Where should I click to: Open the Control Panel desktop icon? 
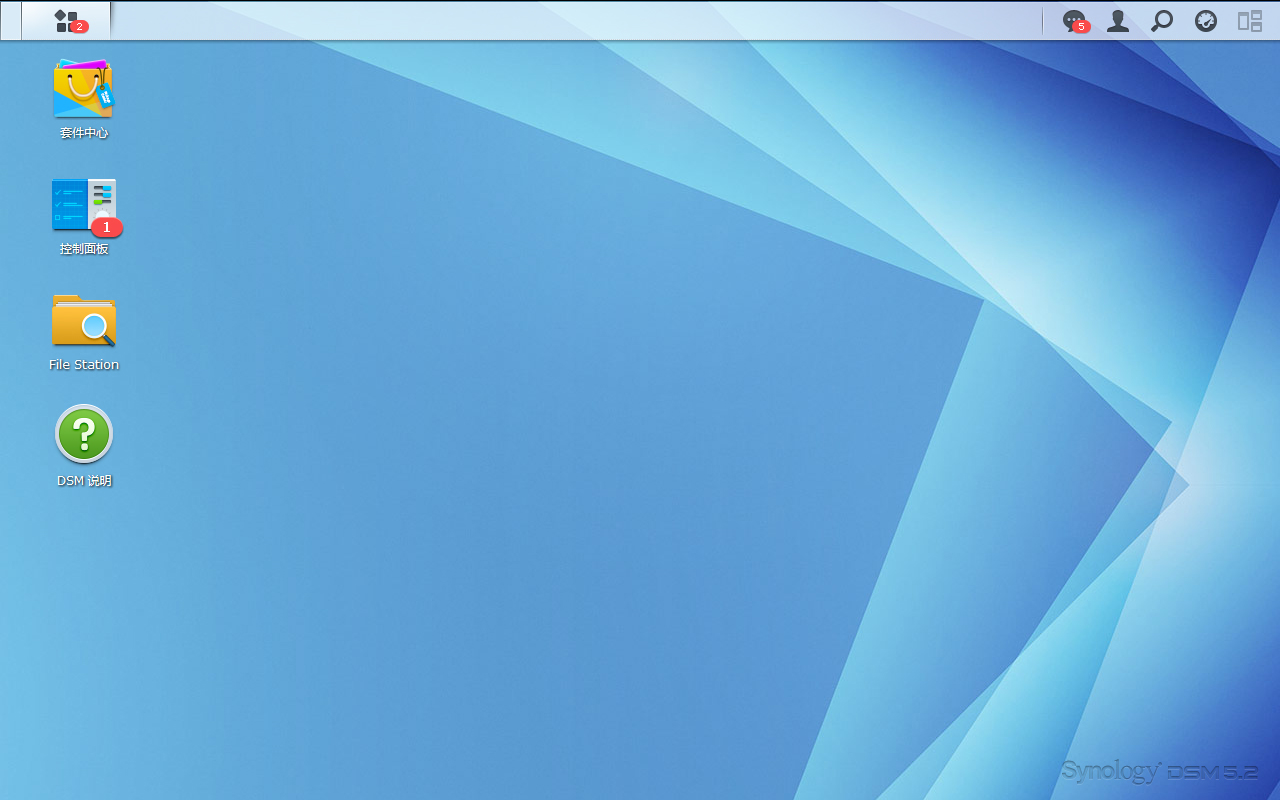83,205
